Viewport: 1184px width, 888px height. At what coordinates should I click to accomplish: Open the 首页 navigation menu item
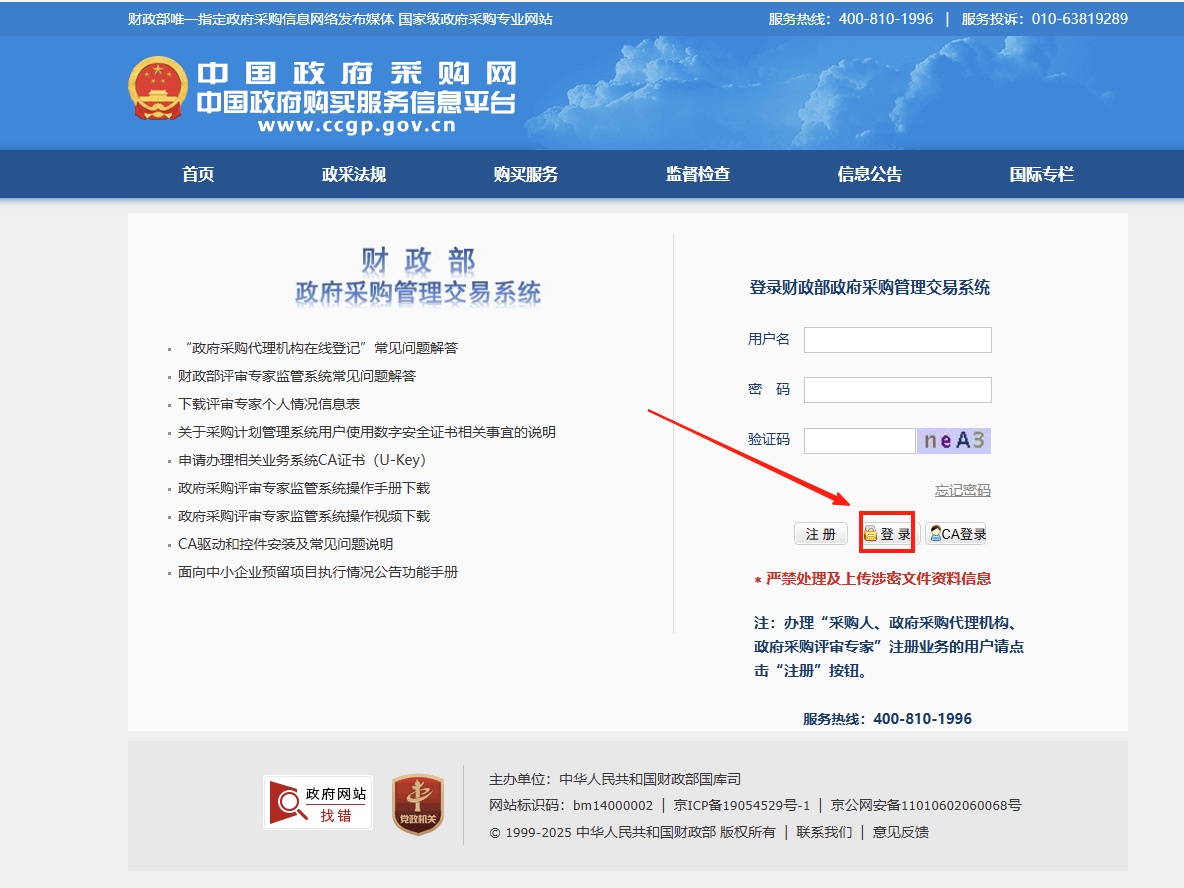[198, 174]
